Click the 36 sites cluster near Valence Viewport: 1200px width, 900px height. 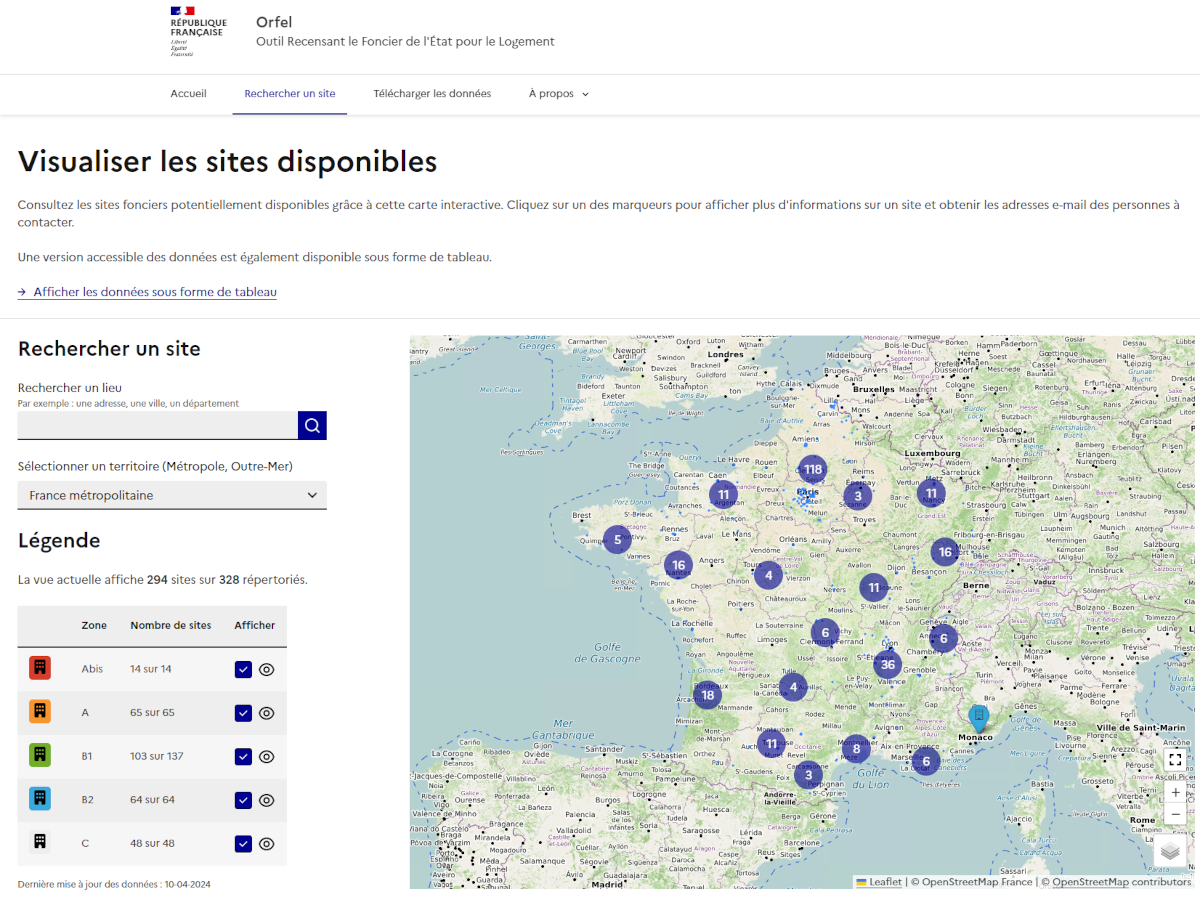[887, 665]
